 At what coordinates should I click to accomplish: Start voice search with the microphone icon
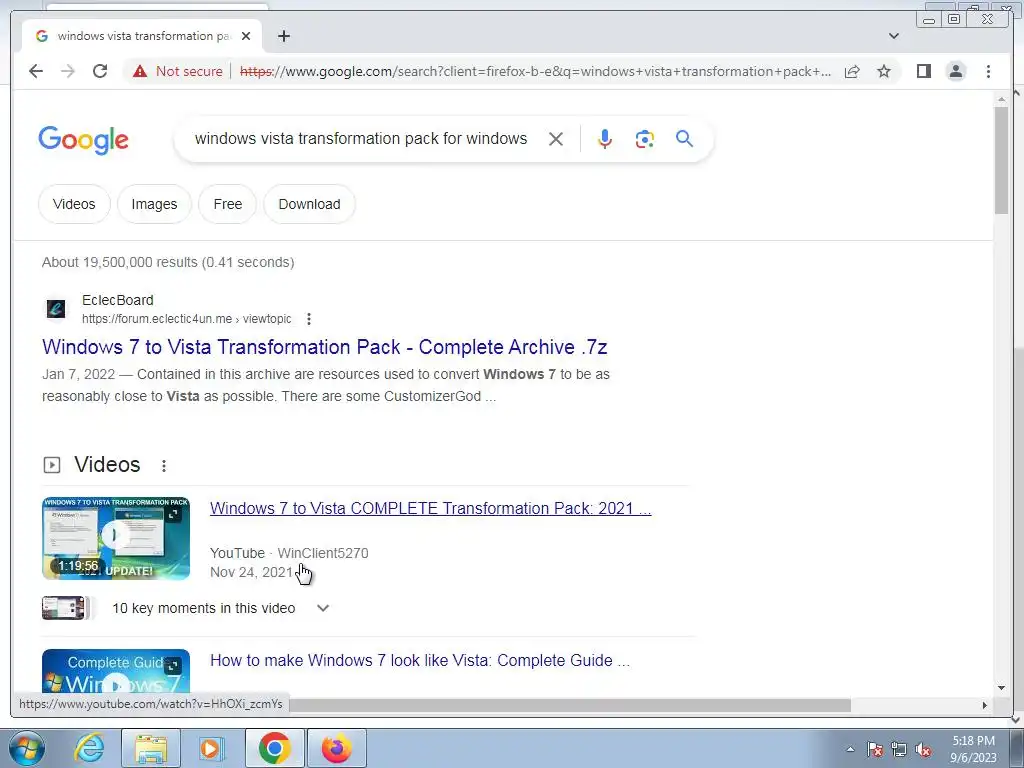605,139
